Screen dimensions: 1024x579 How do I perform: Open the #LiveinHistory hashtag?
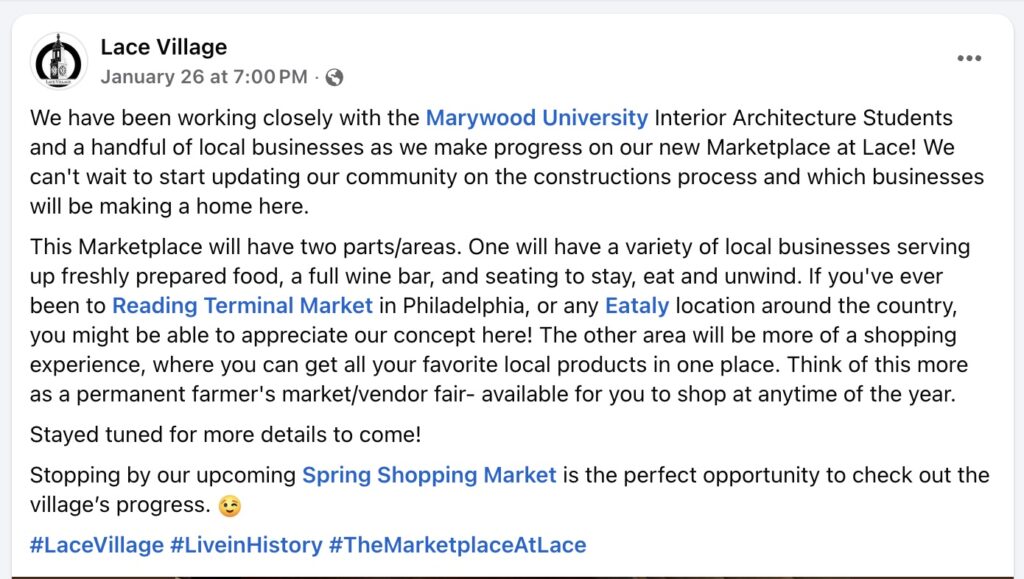(x=246, y=546)
